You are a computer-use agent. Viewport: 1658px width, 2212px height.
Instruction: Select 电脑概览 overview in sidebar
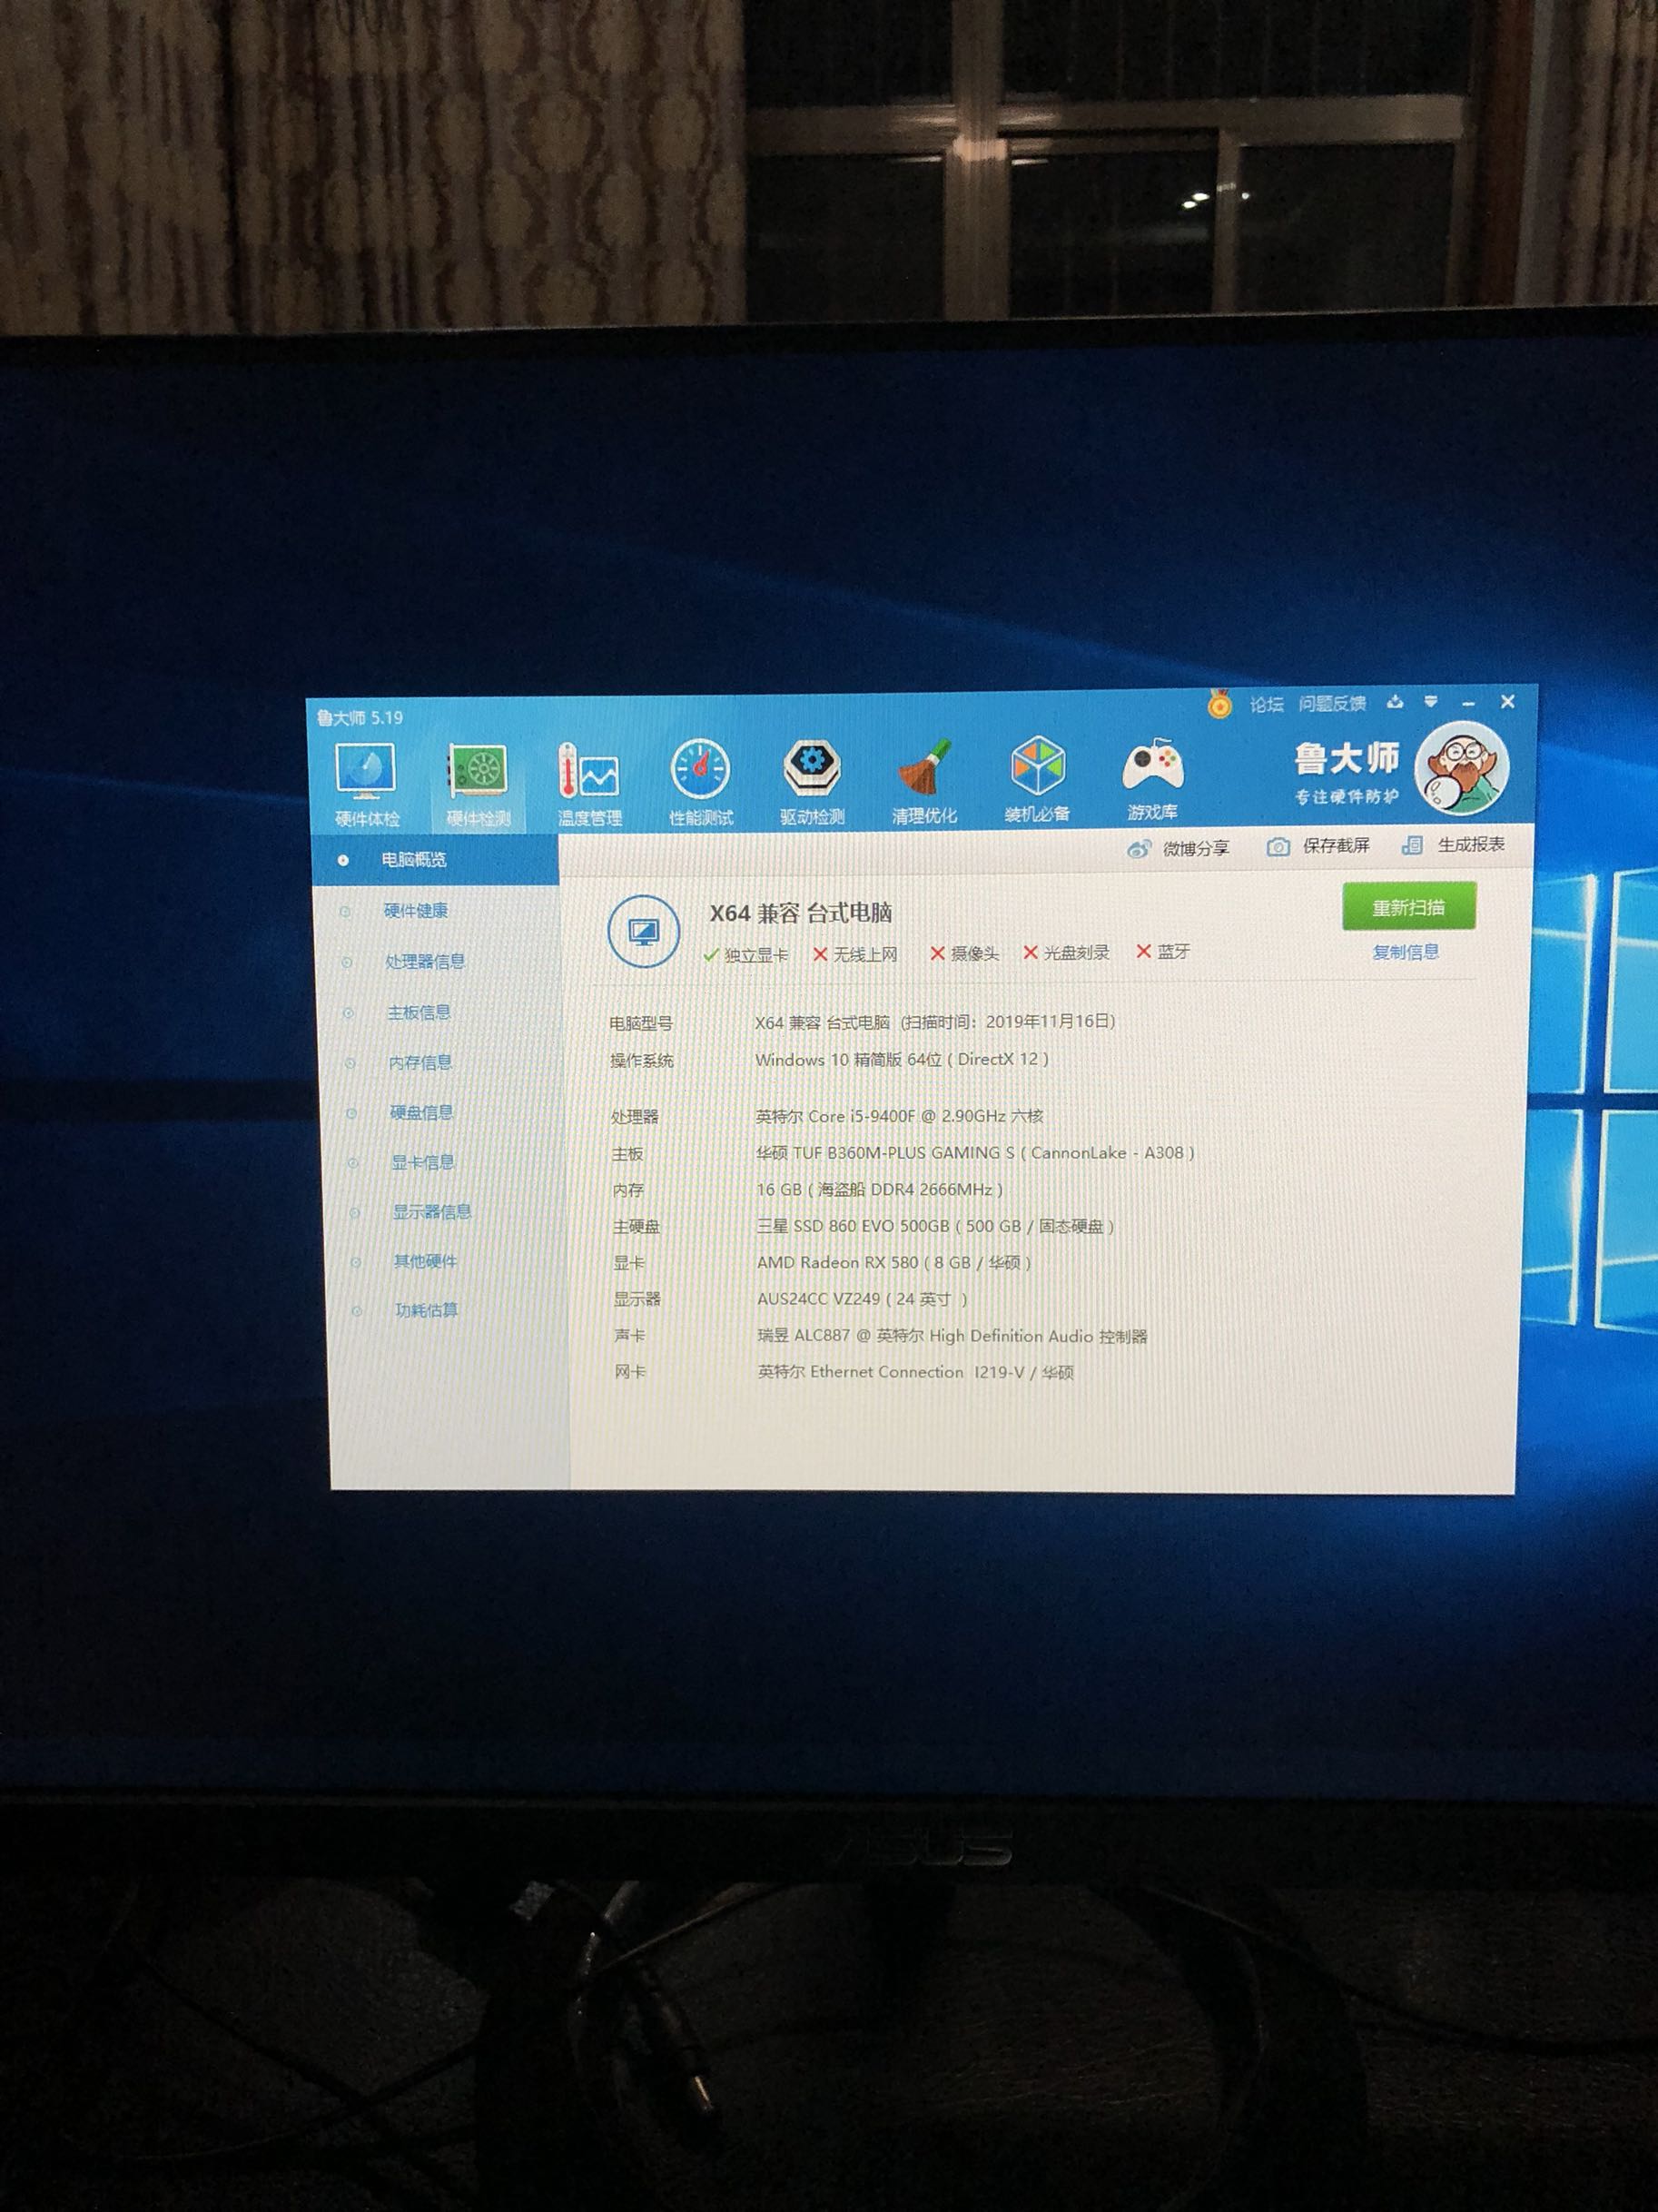[x=435, y=860]
